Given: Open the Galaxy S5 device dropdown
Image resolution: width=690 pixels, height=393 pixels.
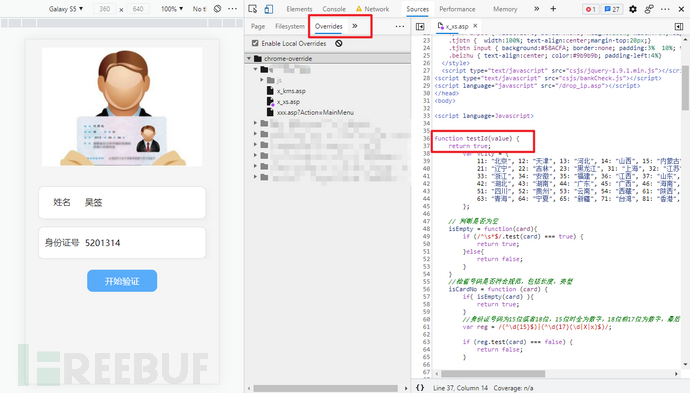Looking at the screenshot, I should 66,9.
